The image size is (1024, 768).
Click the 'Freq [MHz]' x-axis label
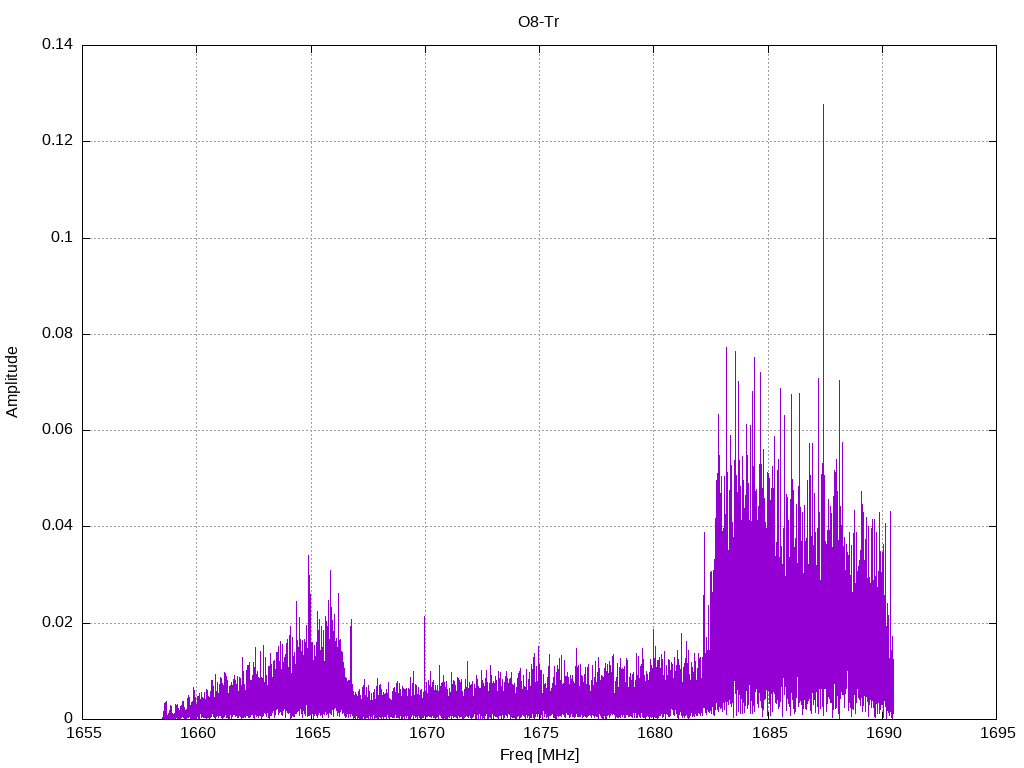pyautogui.click(x=539, y=755)
